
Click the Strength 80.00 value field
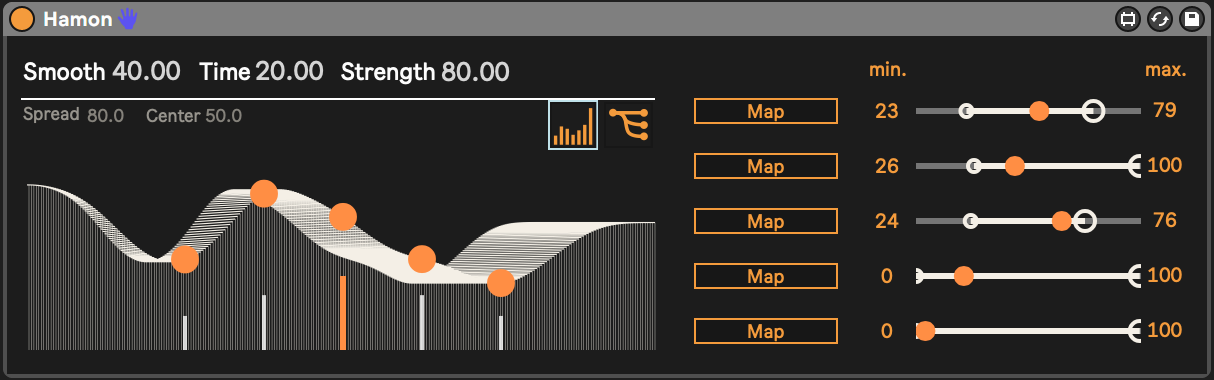pos(475,72)
